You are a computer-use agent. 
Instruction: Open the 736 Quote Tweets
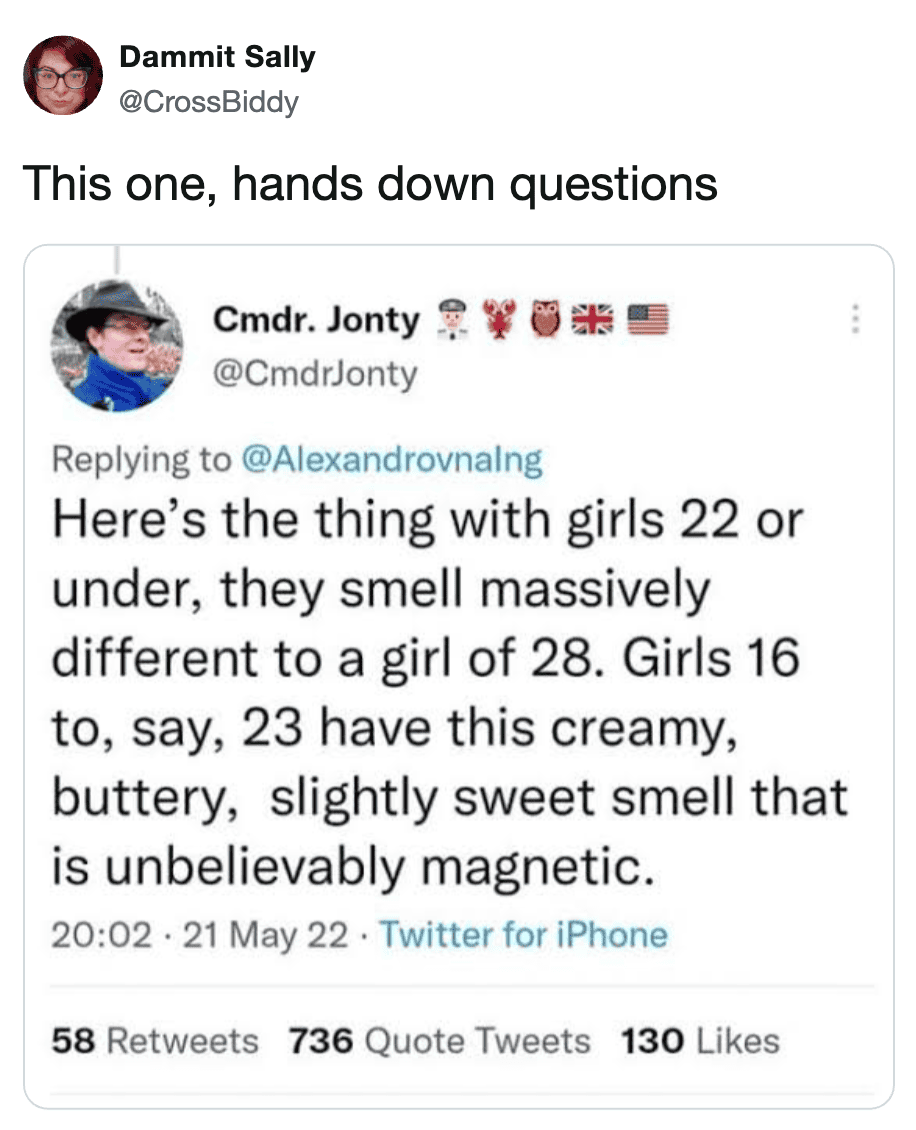pyautogui.click(x=440, y=1041)
